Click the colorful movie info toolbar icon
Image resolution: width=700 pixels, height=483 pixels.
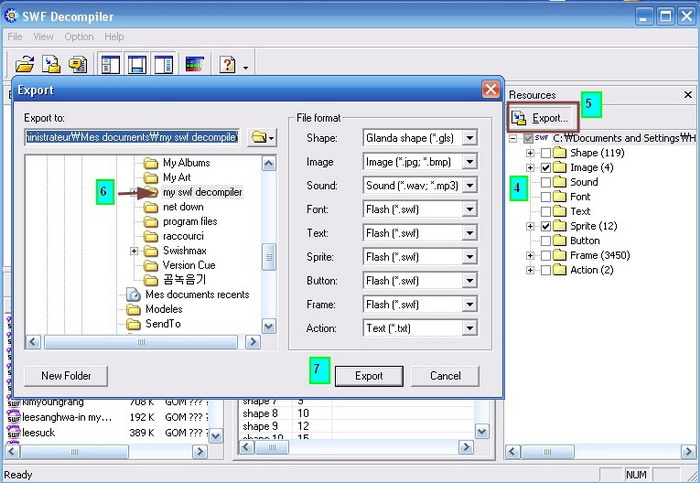tap(194, 65)
